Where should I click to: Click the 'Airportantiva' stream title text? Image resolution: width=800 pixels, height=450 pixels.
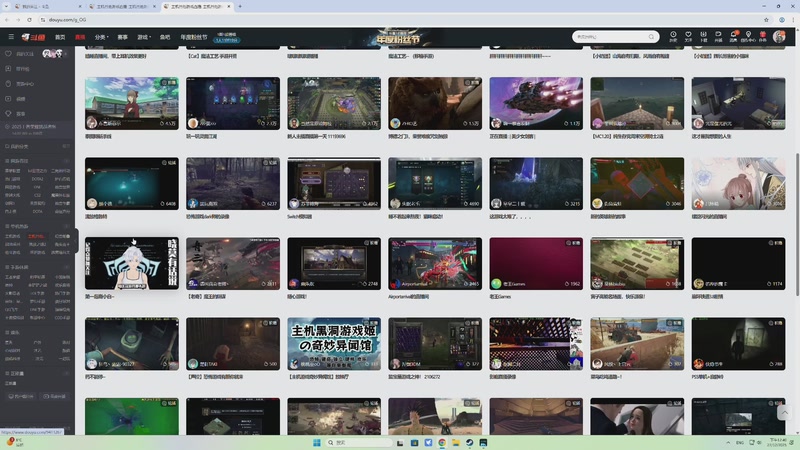coord(408,296)
